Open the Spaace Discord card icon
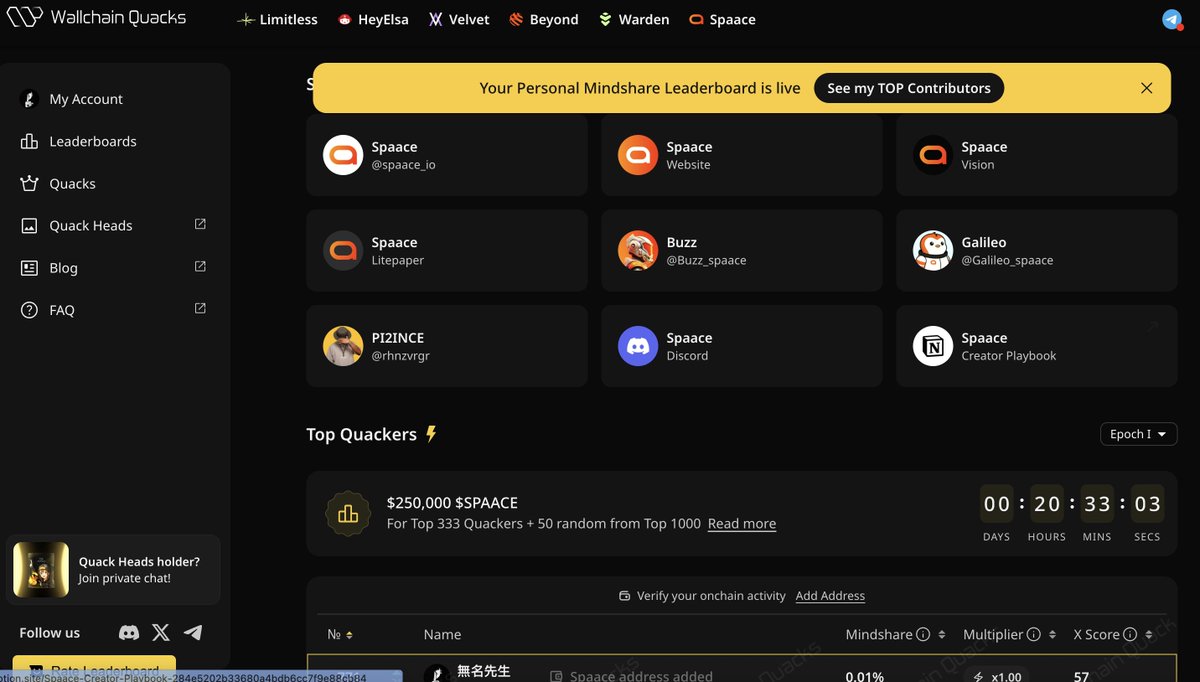The image size is (1200, 682). click(637, 346)
